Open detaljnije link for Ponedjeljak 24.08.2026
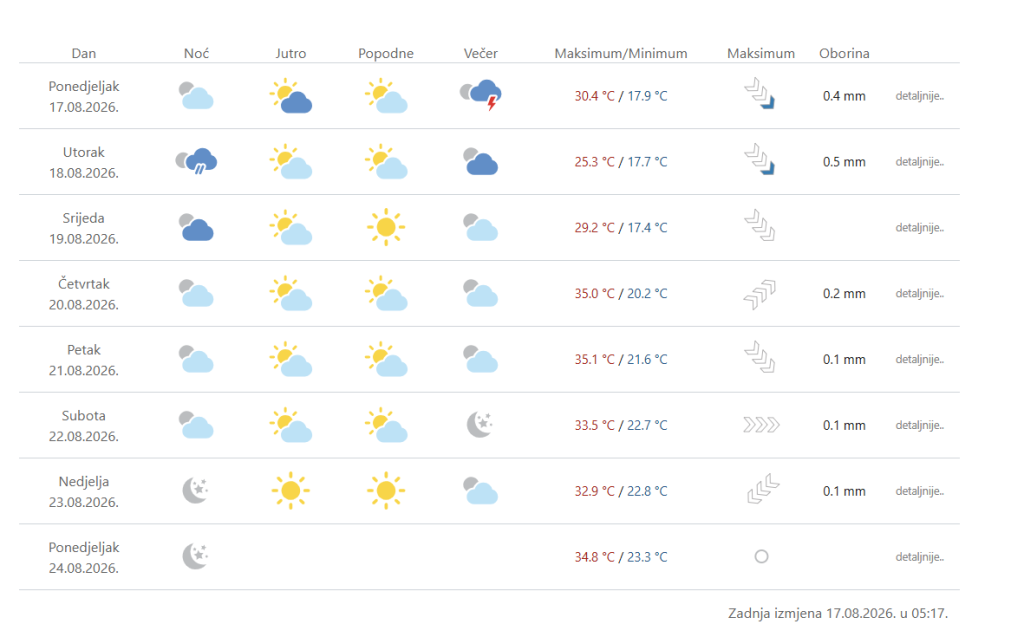The width and height of the screenshot is (1024, 624). pos(920,557)
